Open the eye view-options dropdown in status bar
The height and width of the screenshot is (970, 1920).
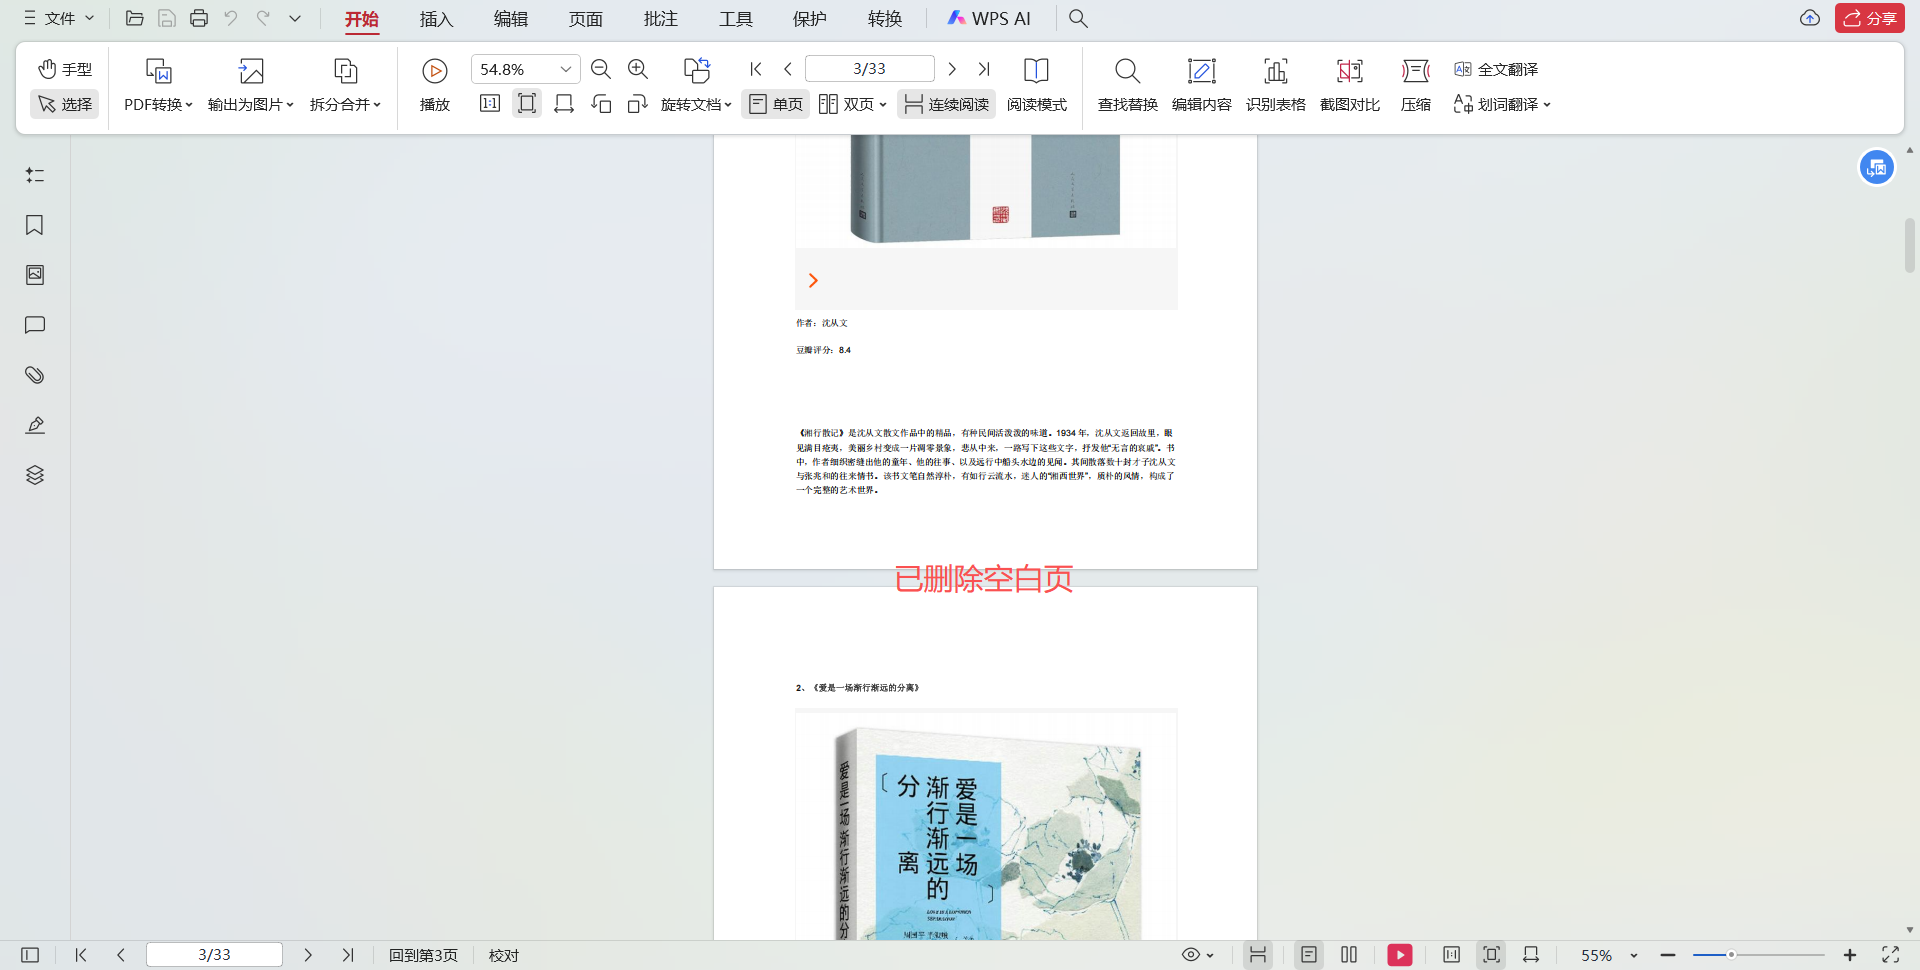pos(1198,955)
